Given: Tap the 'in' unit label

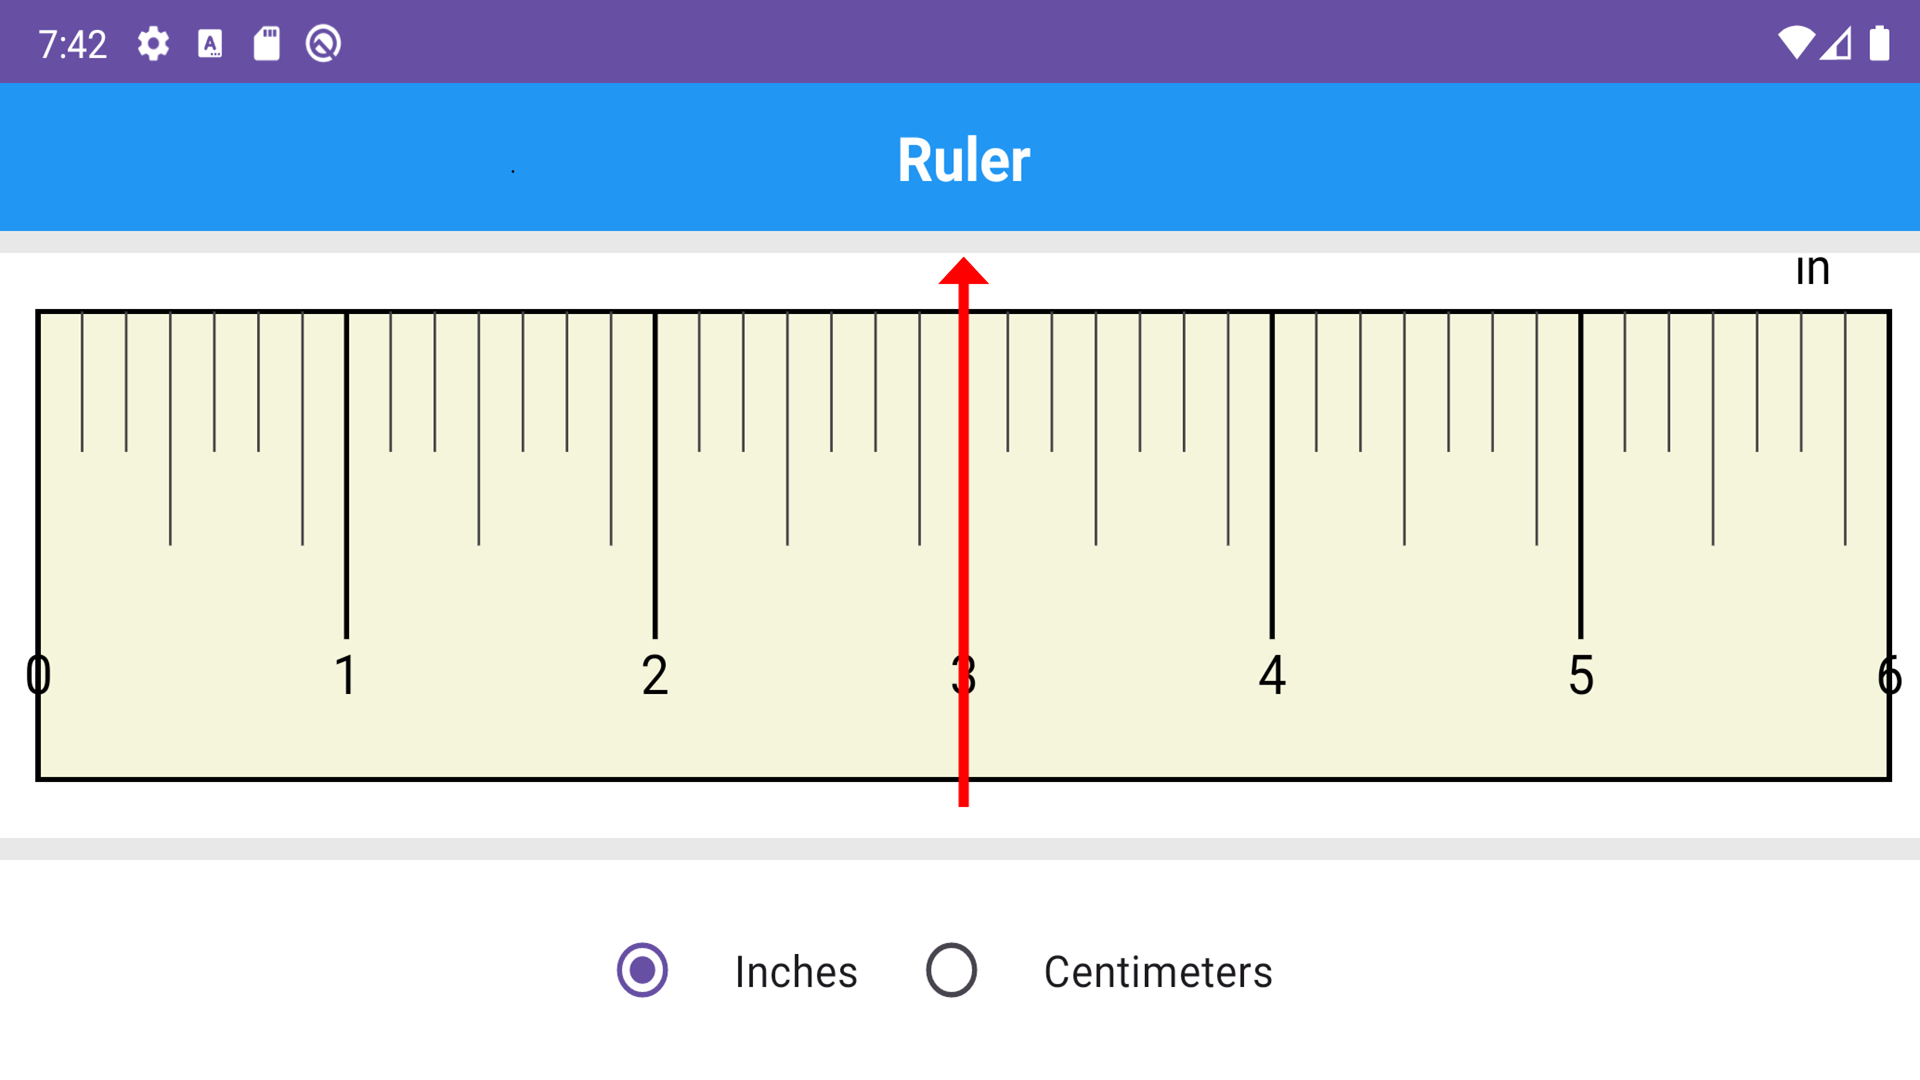Looking at the screenshot, I should click(x=1812, y=270).
